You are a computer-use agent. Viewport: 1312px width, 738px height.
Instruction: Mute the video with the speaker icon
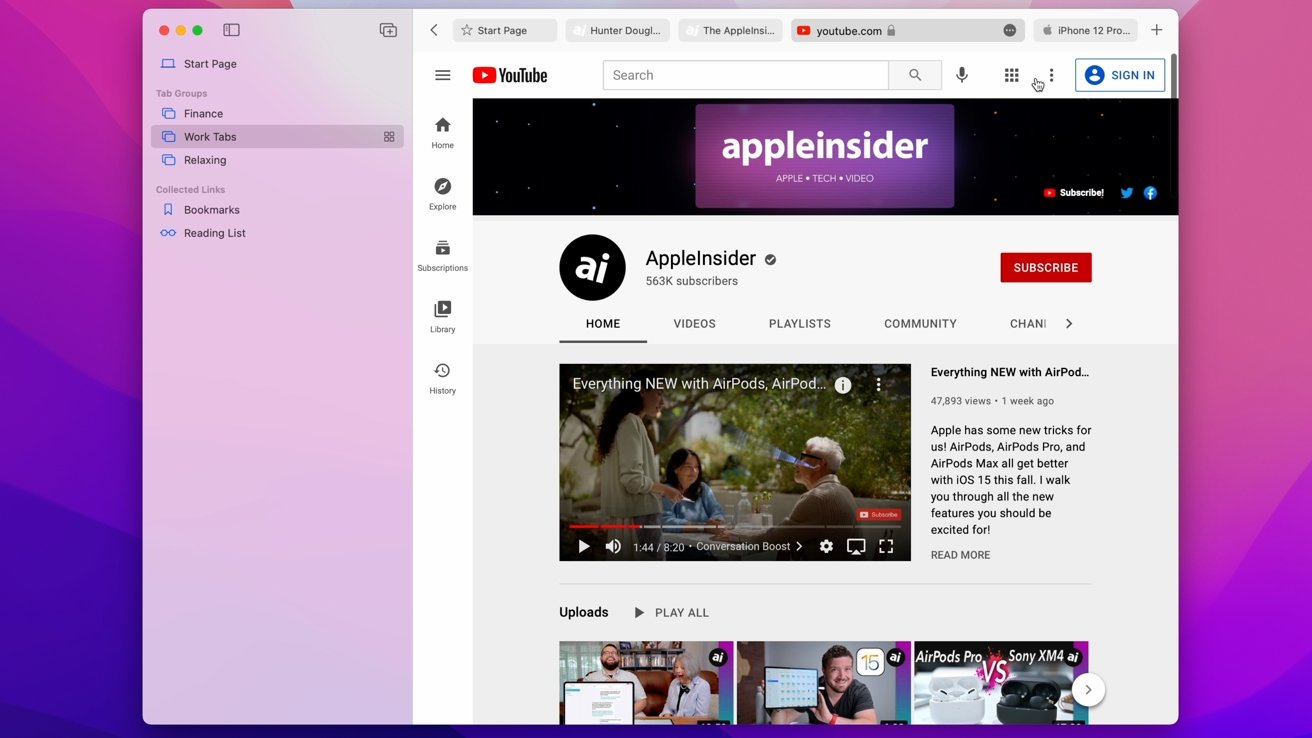(x=613, y=546)
